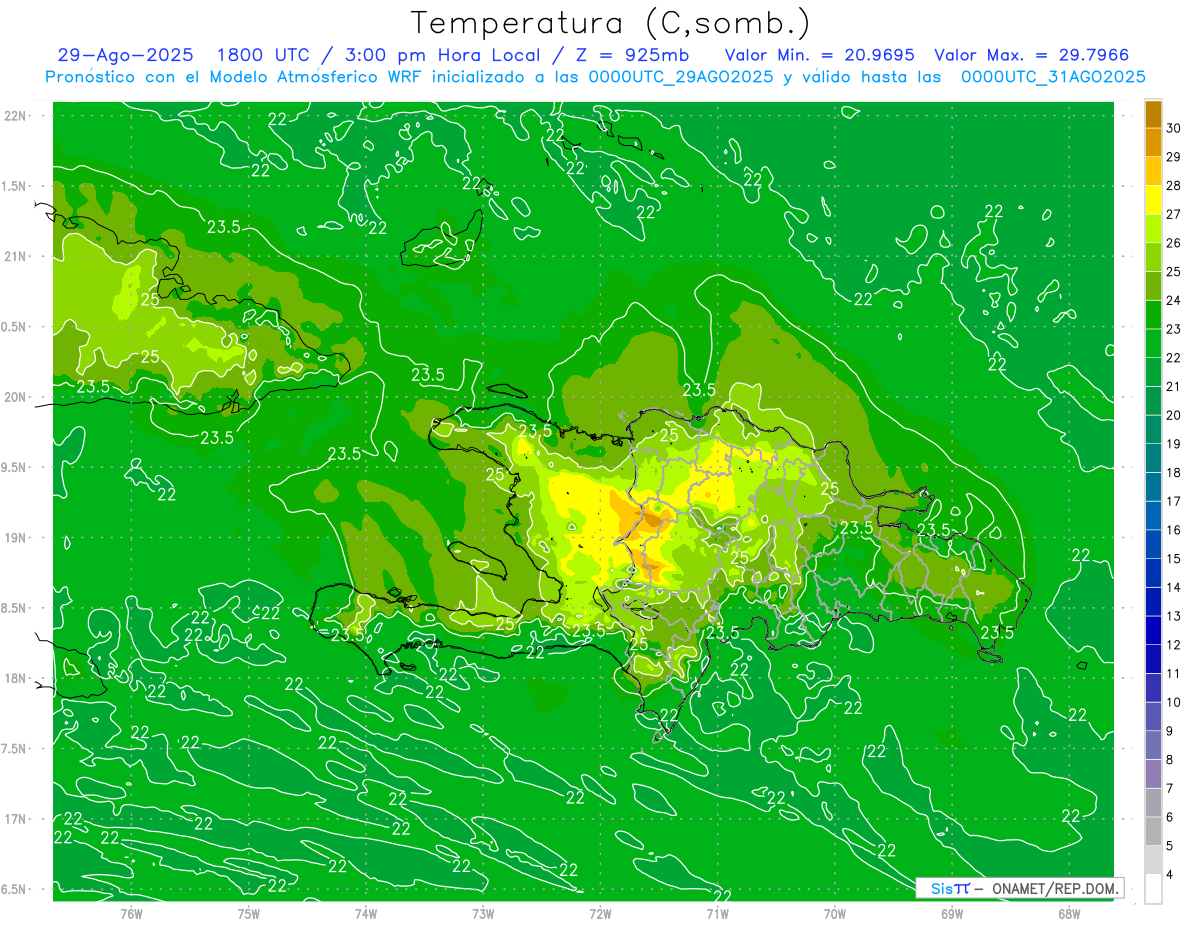Click the legend swatch between 22 and 23
The height and width of the screenshot is (927, 1200).
click(1153, 343)
